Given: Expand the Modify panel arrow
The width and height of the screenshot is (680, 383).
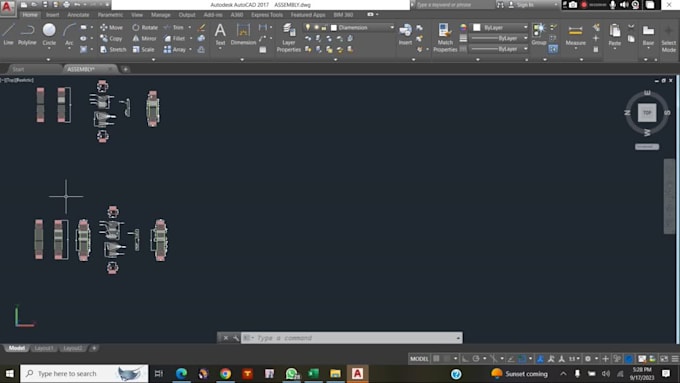Looking at the screenshot, I should (x=154, y=59).
